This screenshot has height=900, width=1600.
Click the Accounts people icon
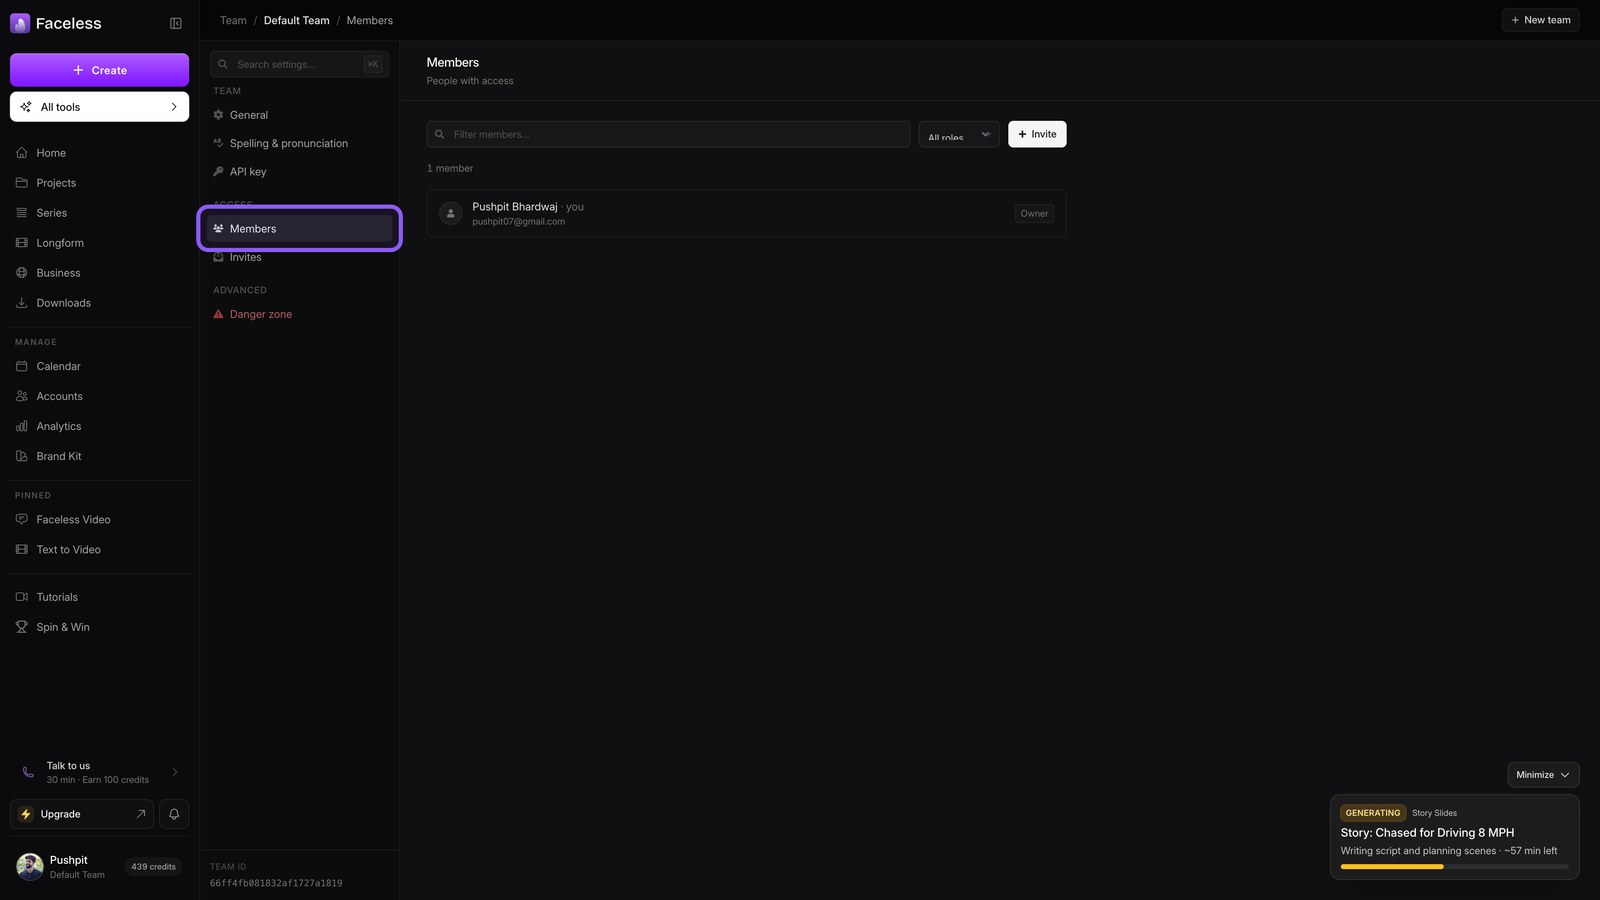click(22, 396)
